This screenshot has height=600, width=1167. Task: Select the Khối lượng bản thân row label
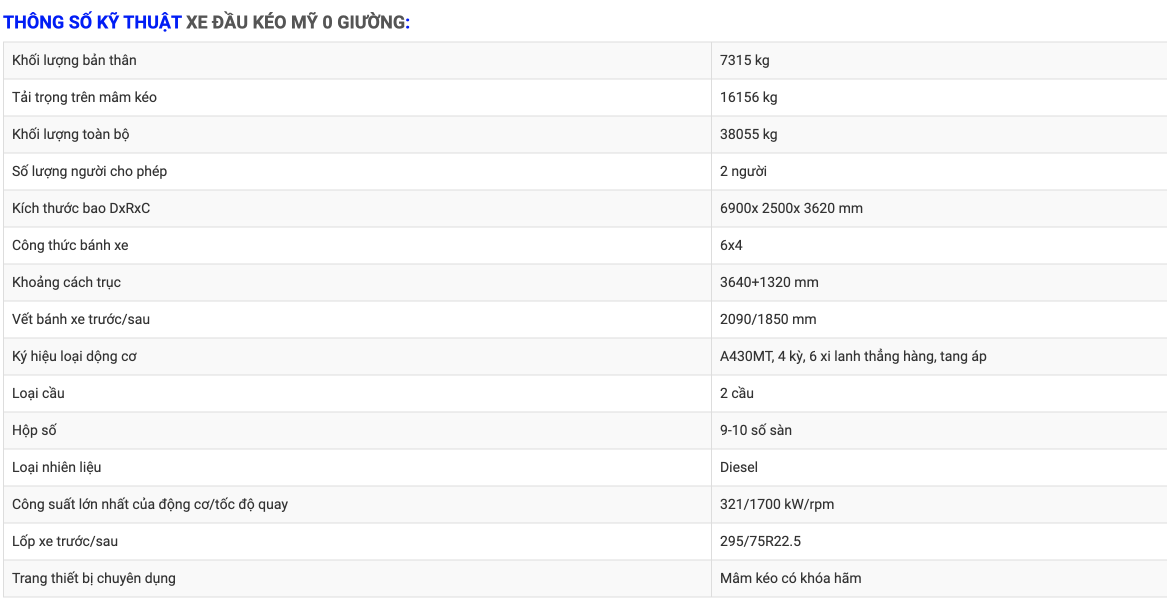pos(74,60)
